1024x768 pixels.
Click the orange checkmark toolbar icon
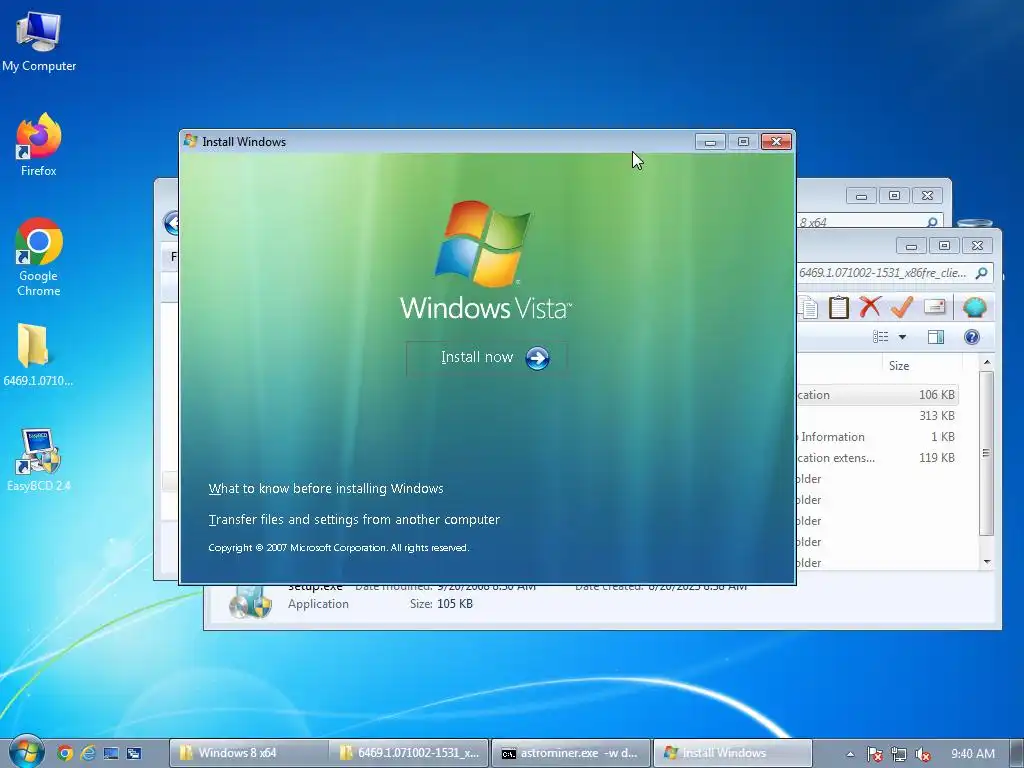(902, 306)
